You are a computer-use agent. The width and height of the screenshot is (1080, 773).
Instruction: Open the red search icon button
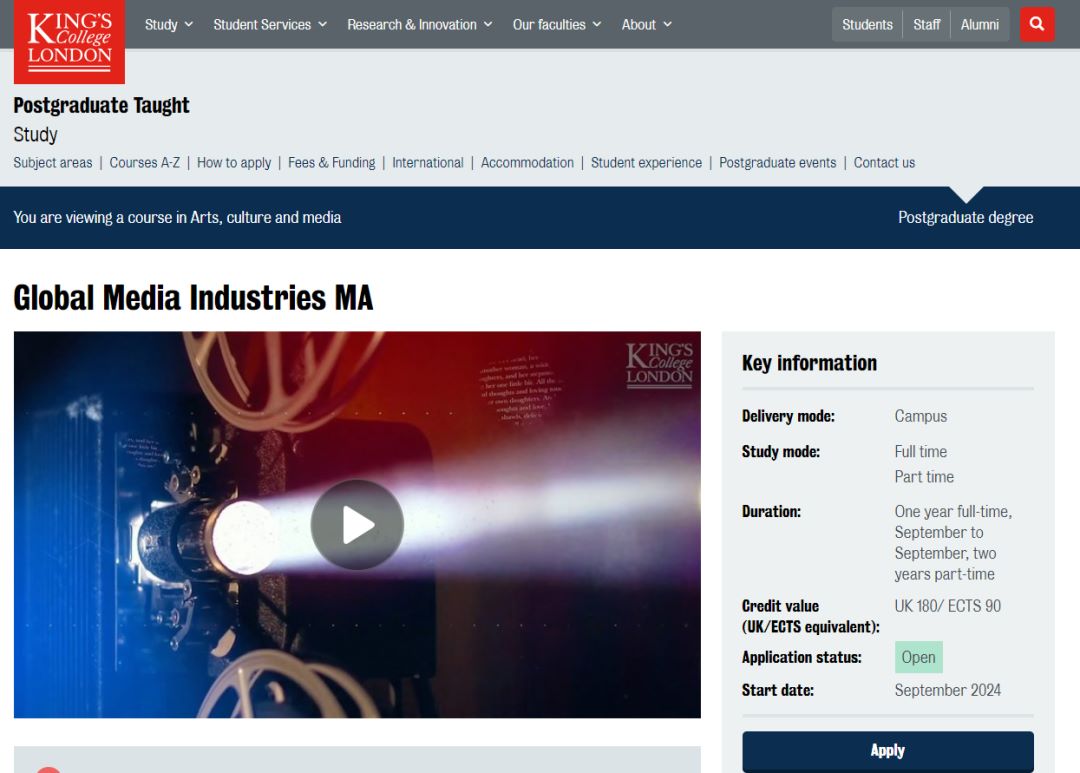click(x=1037, y=24)
